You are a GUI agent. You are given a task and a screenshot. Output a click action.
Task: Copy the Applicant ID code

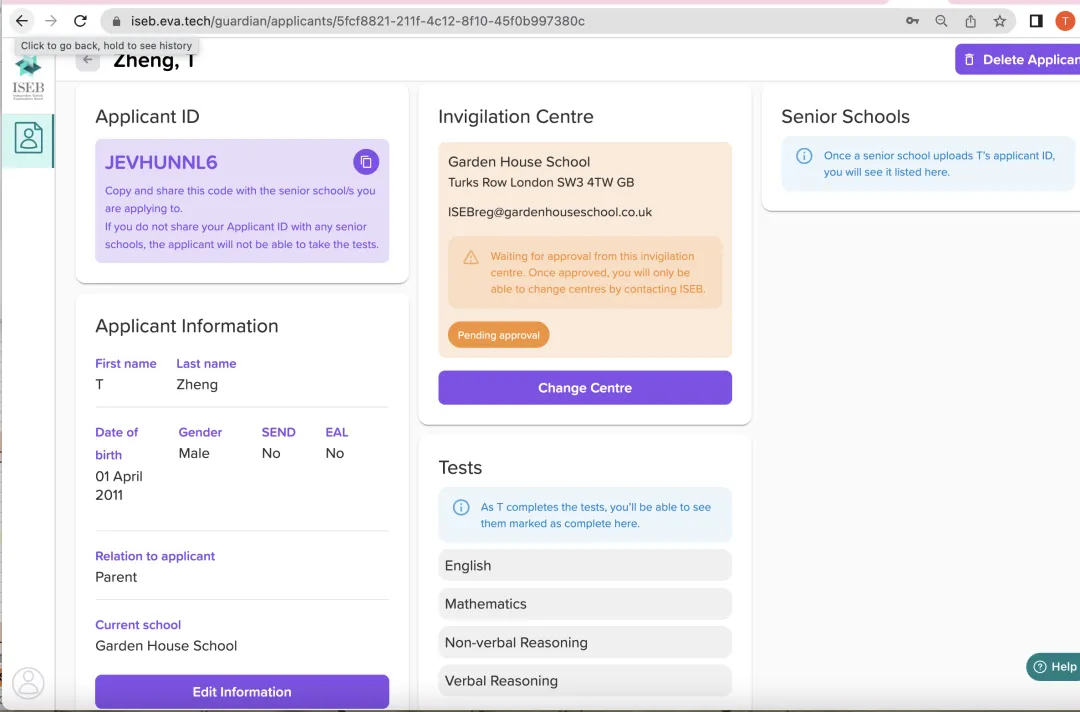pyautogui.click(x=366, y=162)
